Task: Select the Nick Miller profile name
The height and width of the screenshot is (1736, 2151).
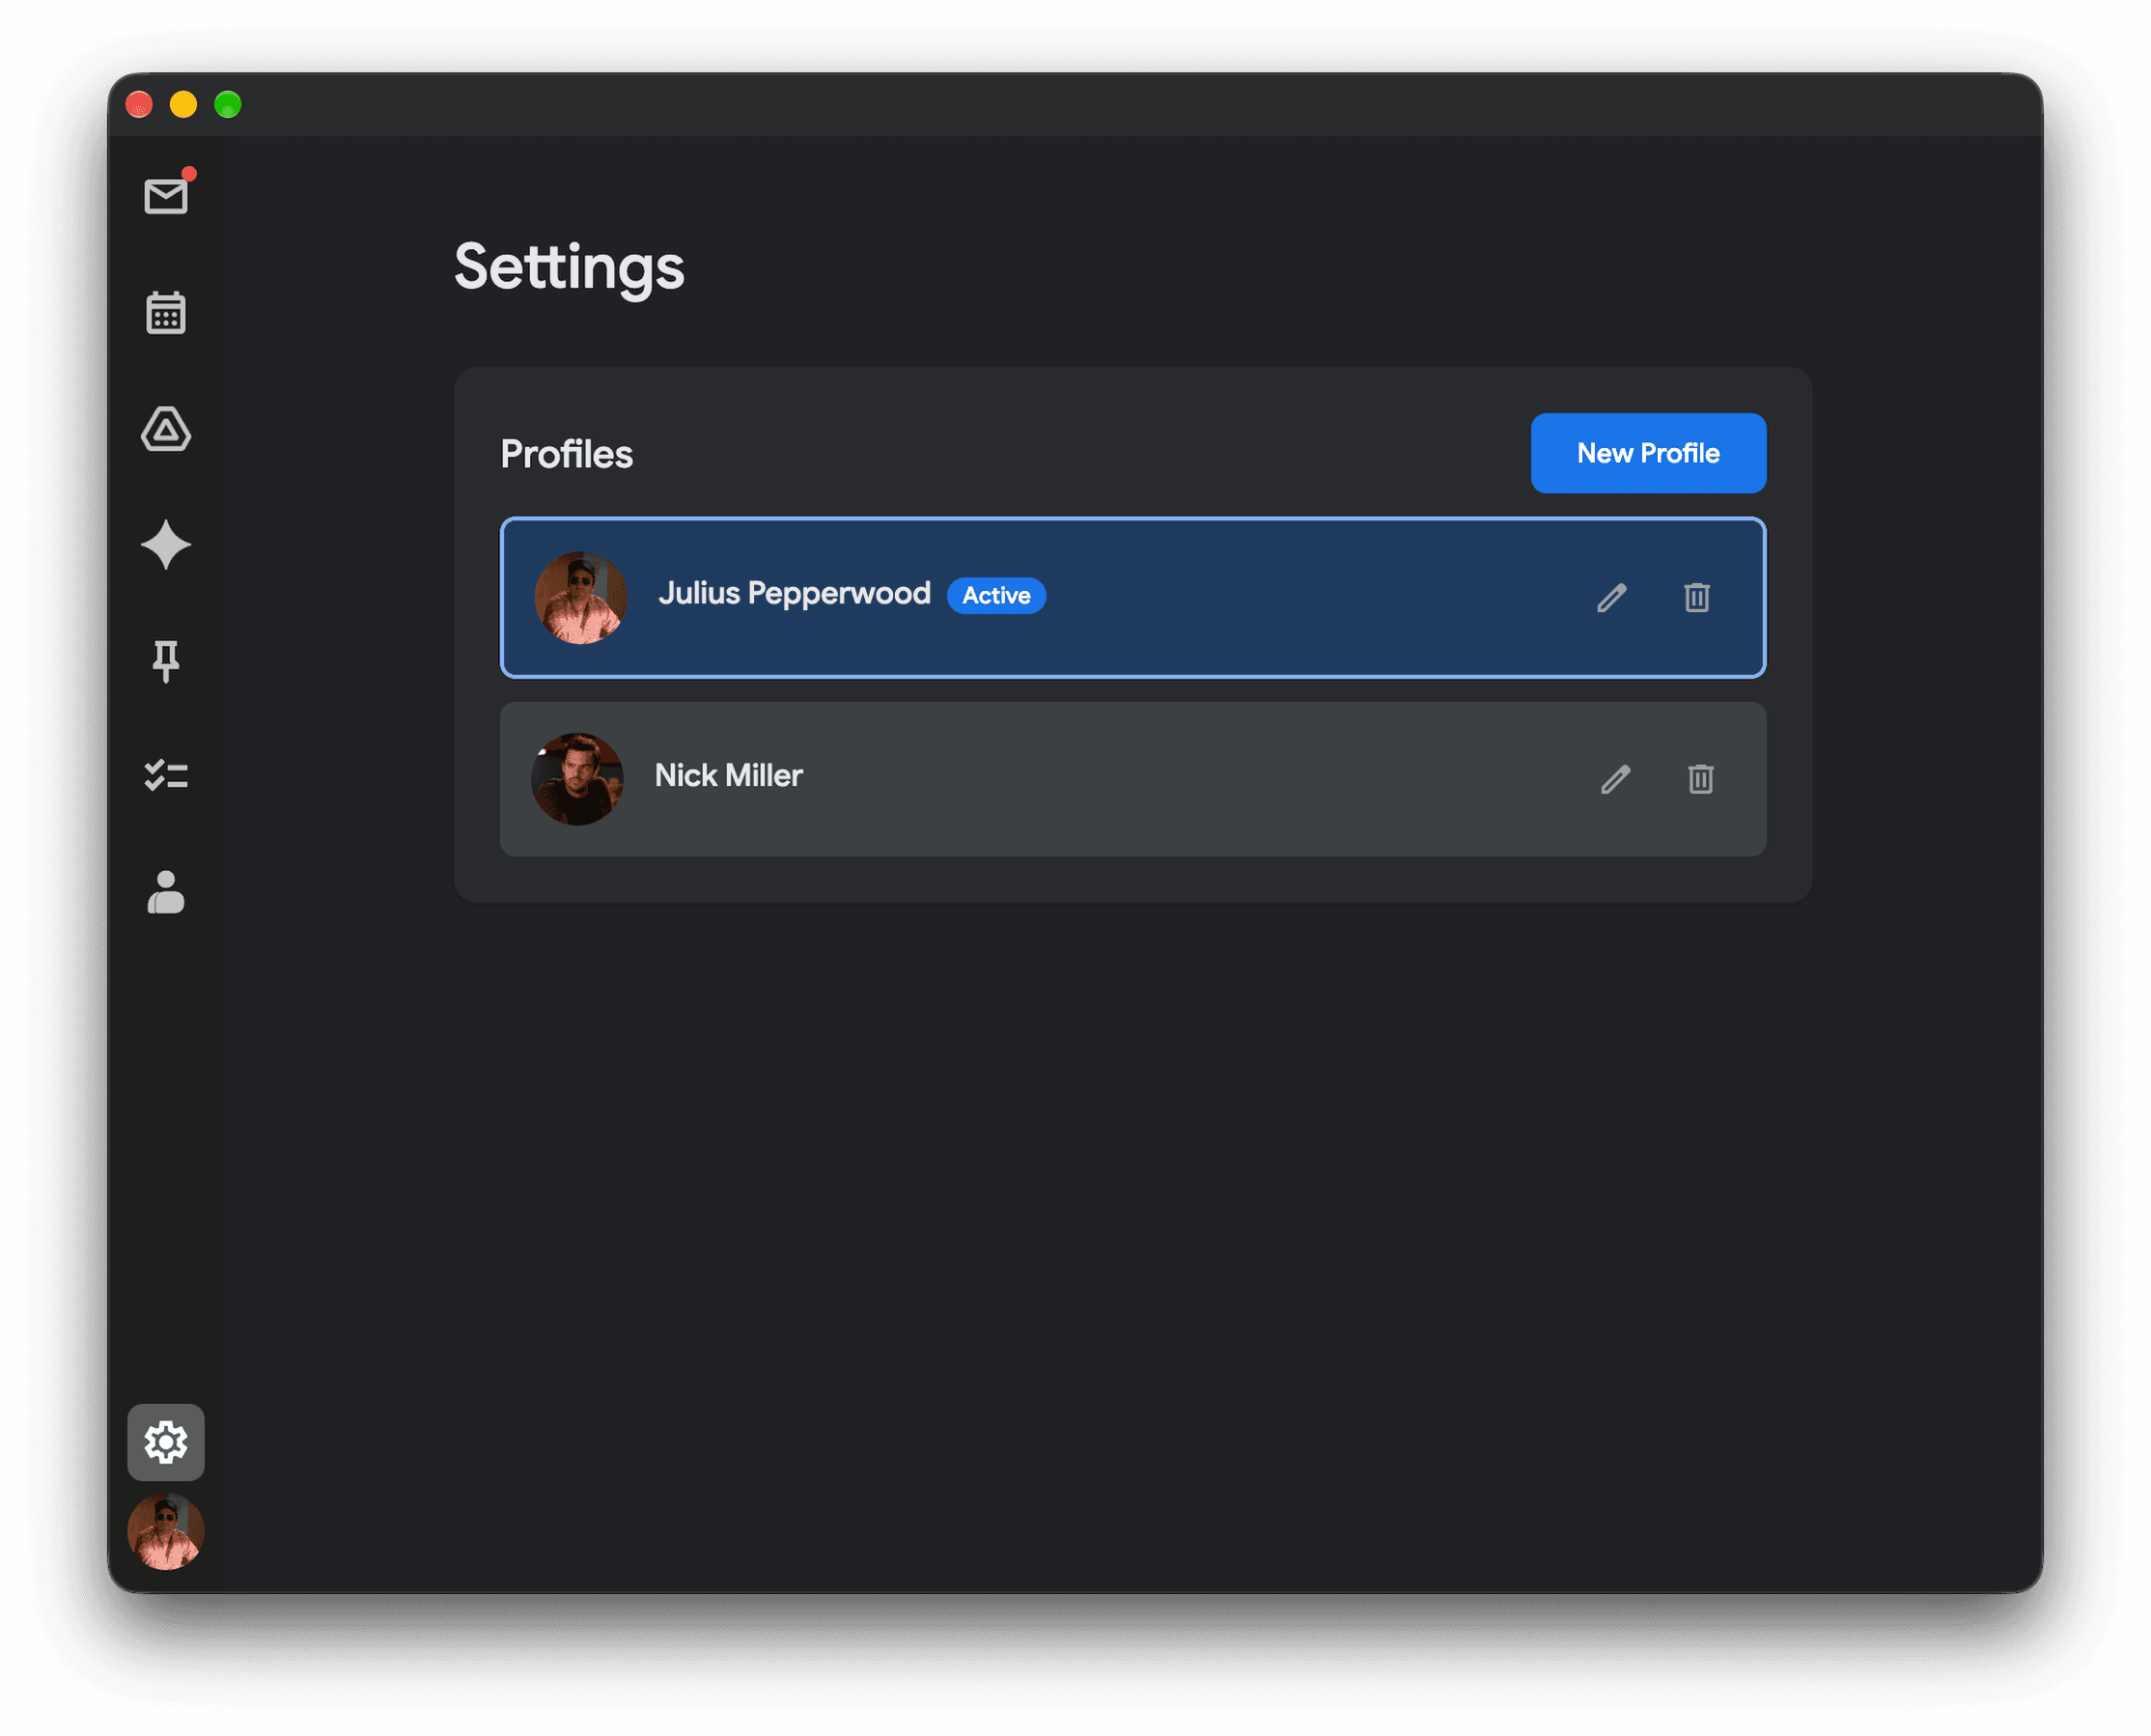Action: tap(728, 776)
